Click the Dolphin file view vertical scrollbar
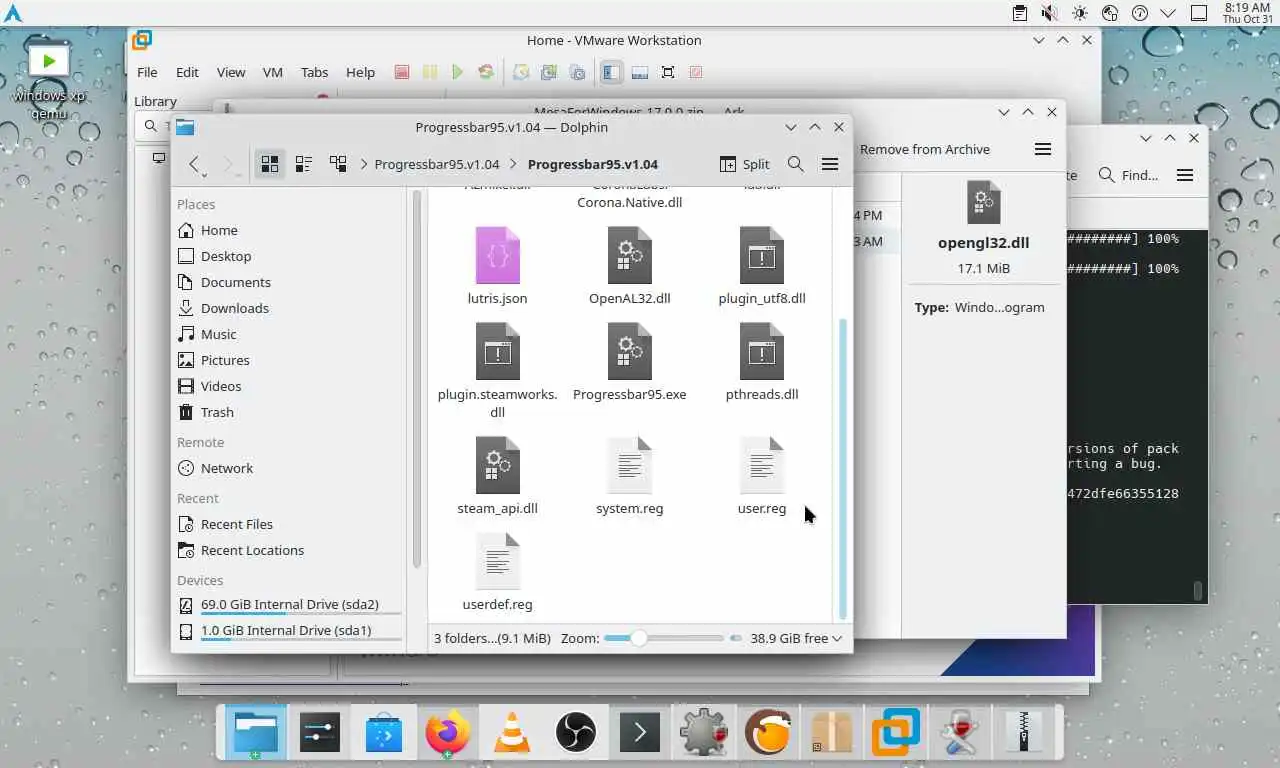This screenshot has height=768, width=1280. tap(843, 470)
